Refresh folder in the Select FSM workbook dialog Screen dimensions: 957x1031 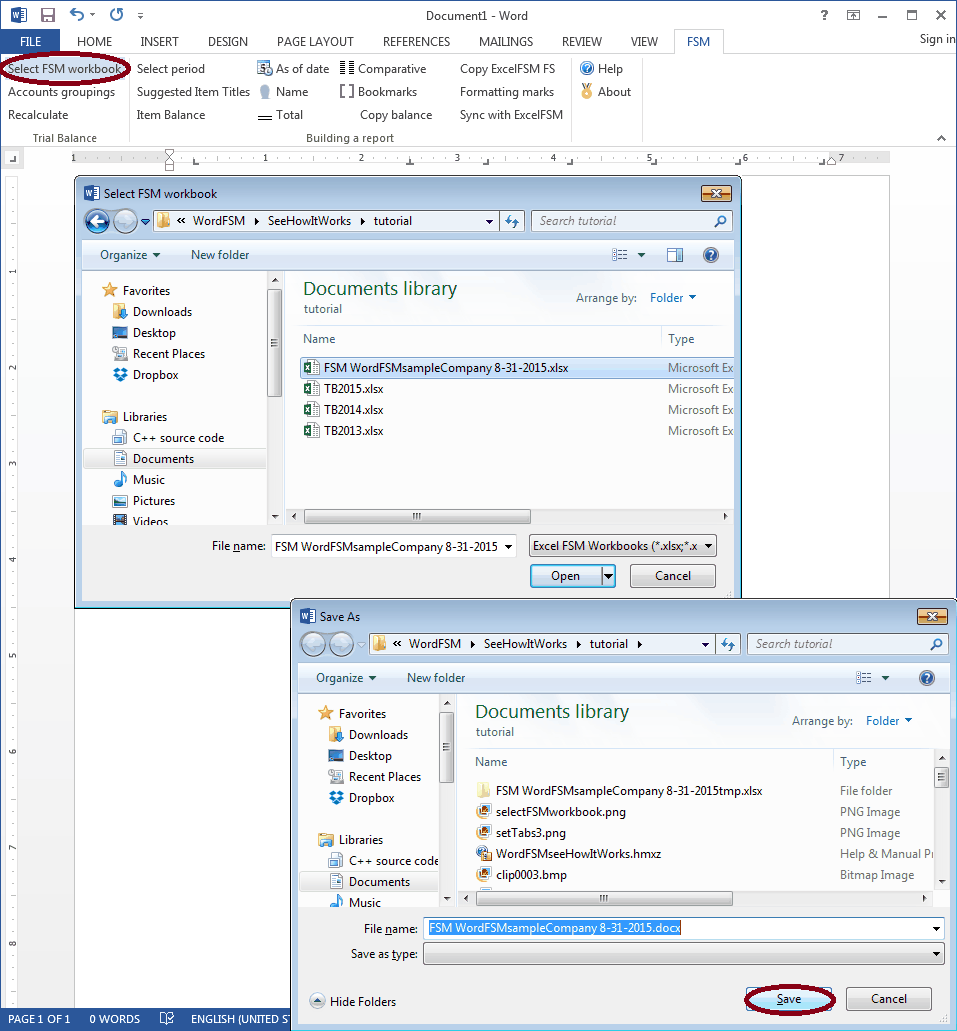512,221
